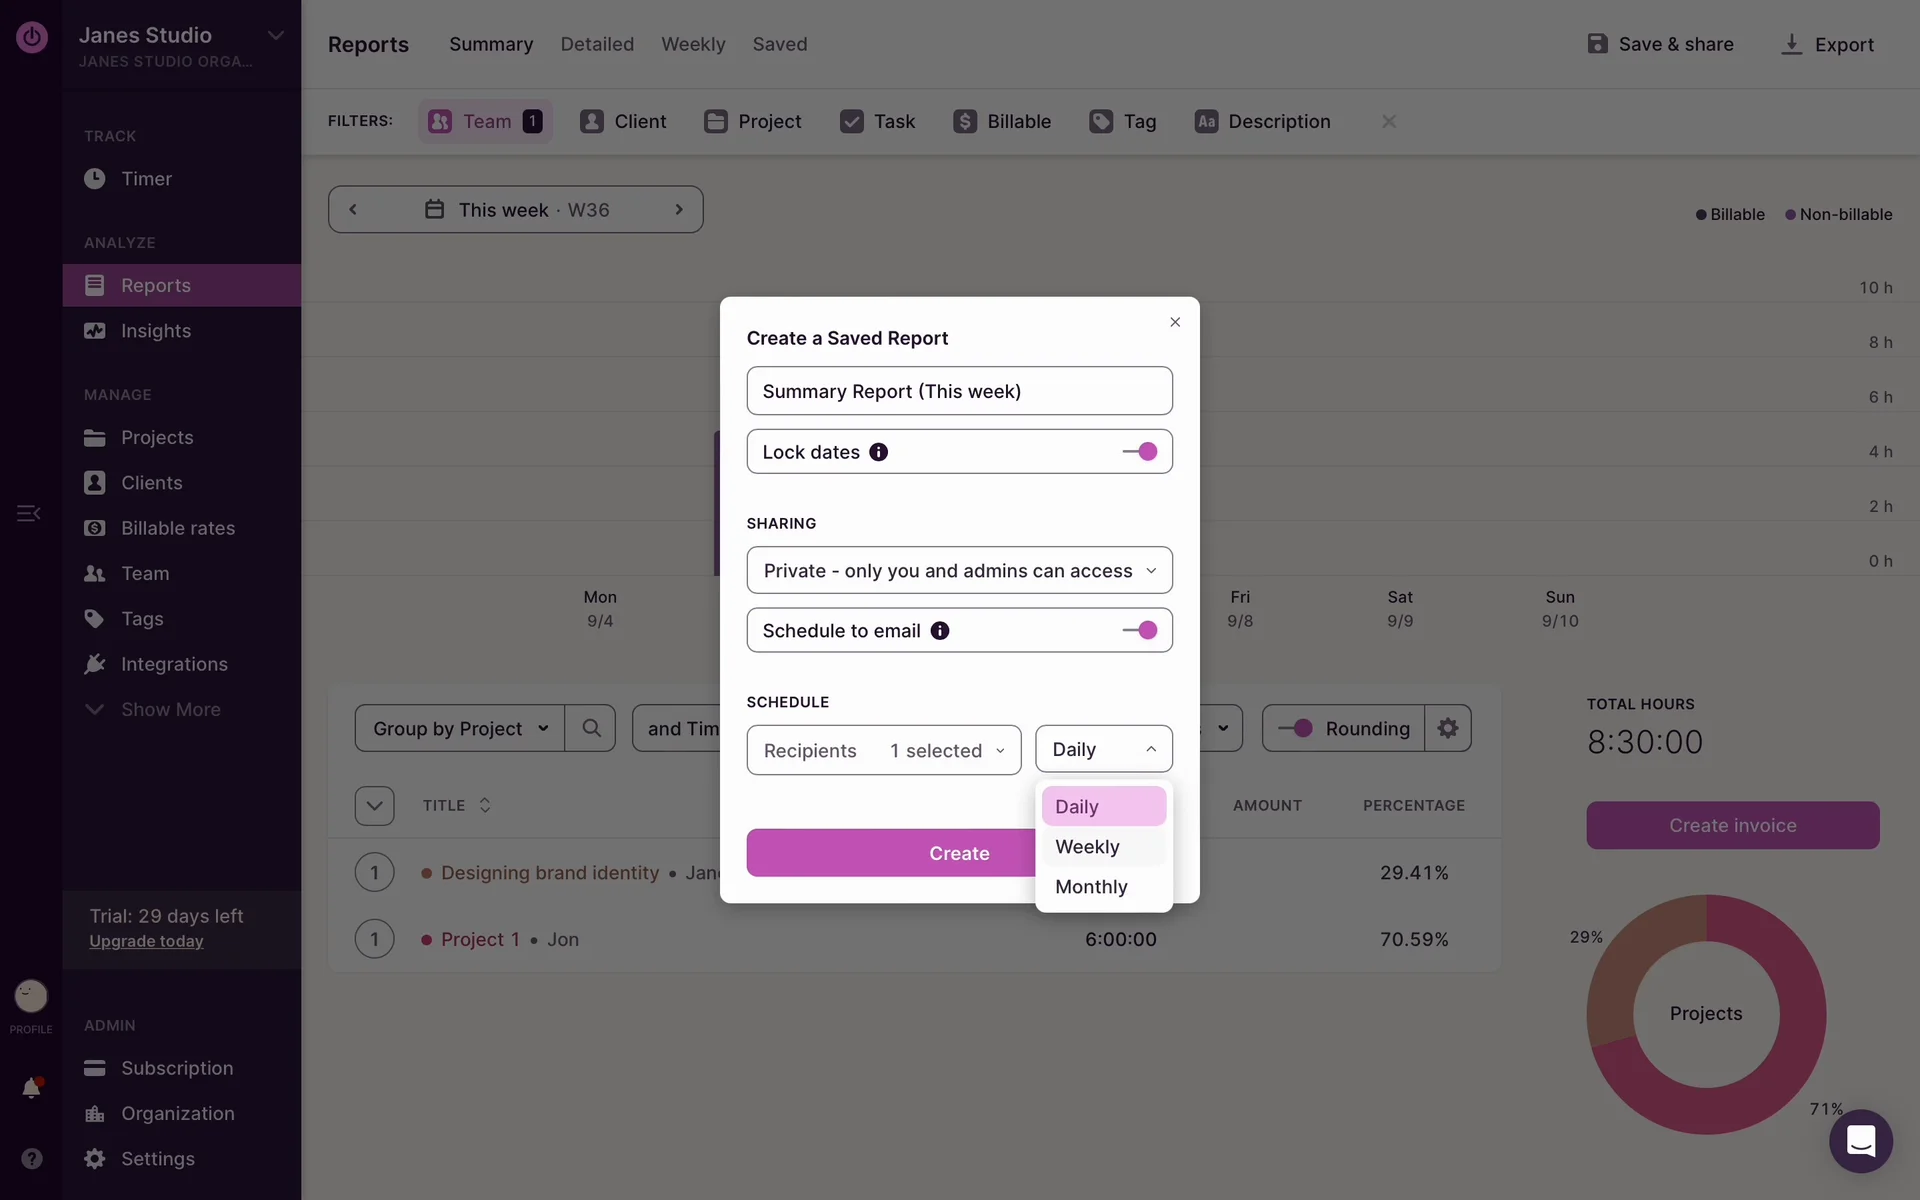This screenshot has height=1200, width=1920.
Task: Open the chat support bubble
Action: pyautogui.click(x=1860, y=1141)
